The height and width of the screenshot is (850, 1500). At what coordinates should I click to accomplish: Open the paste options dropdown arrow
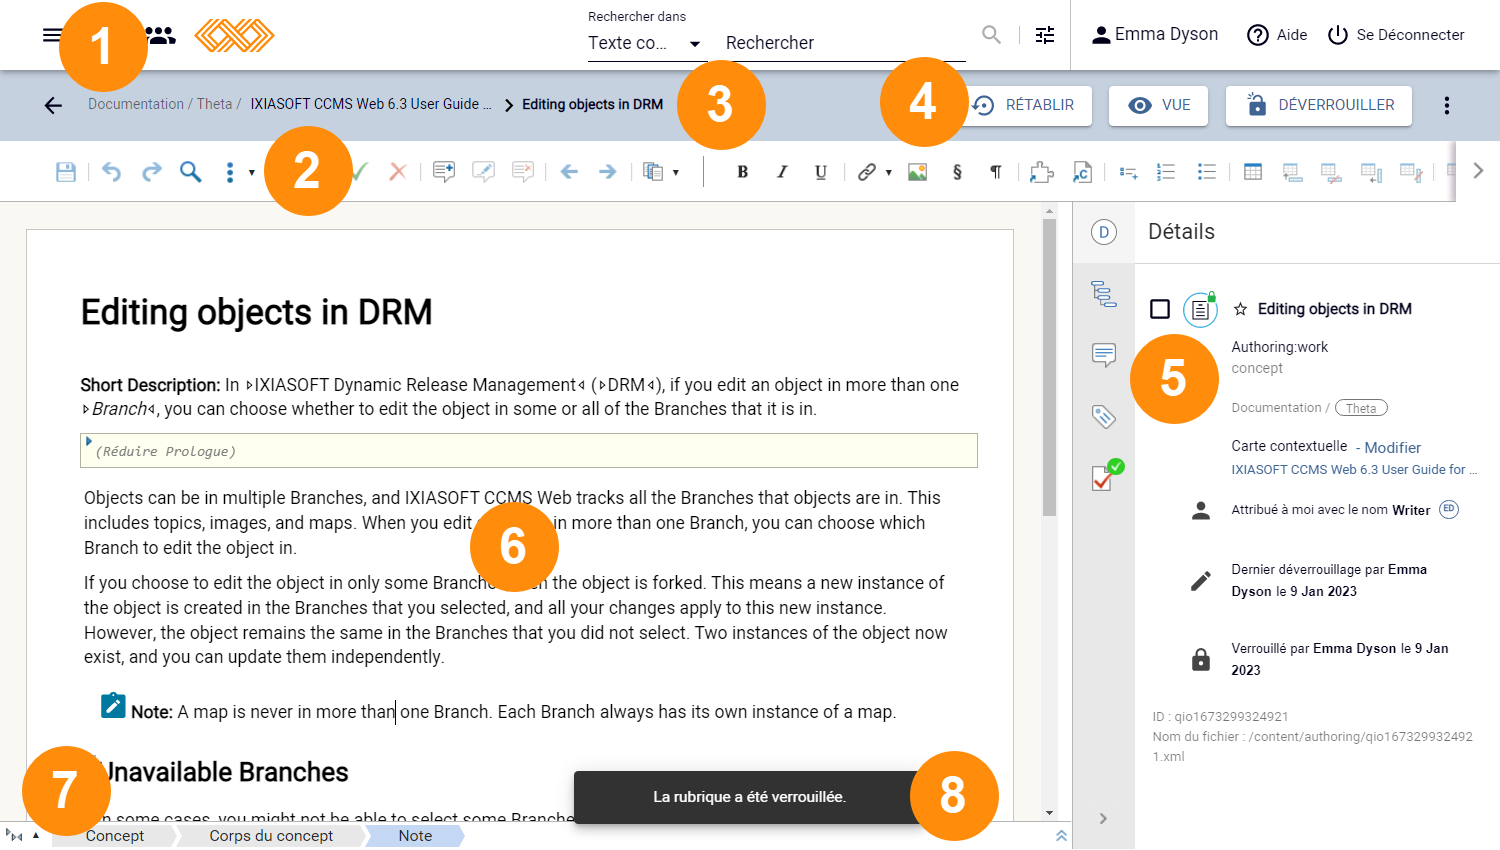pyautogui.click(x=676, y=172)
